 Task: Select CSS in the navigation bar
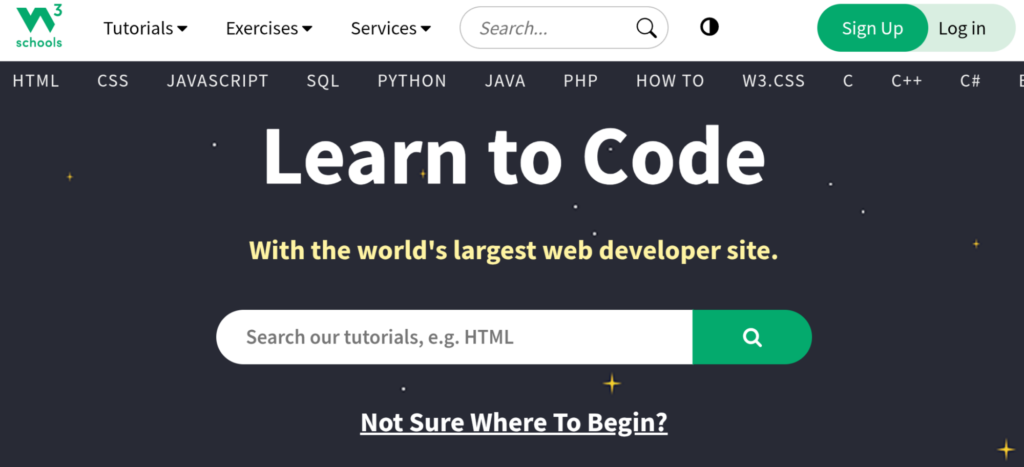click(113, 81)
